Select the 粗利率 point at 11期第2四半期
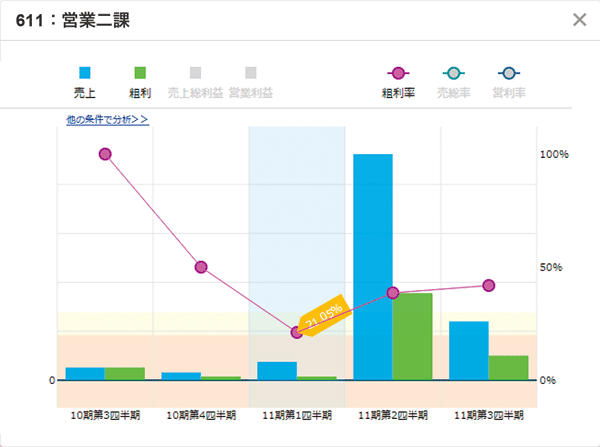Viewport: 600px width, 447px height. [x=393, y=293]
